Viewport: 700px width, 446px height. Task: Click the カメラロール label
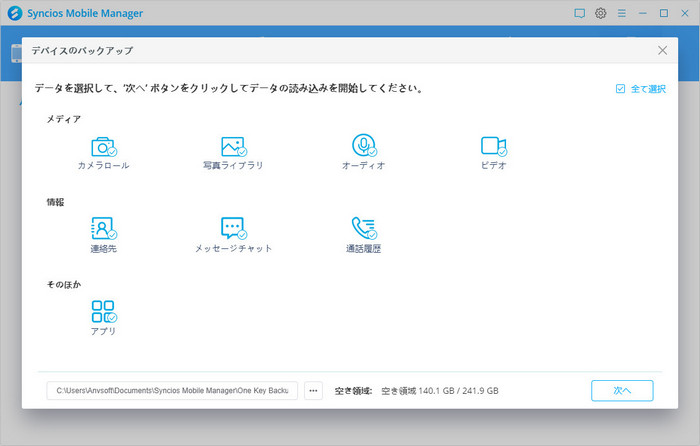(104, 166)
